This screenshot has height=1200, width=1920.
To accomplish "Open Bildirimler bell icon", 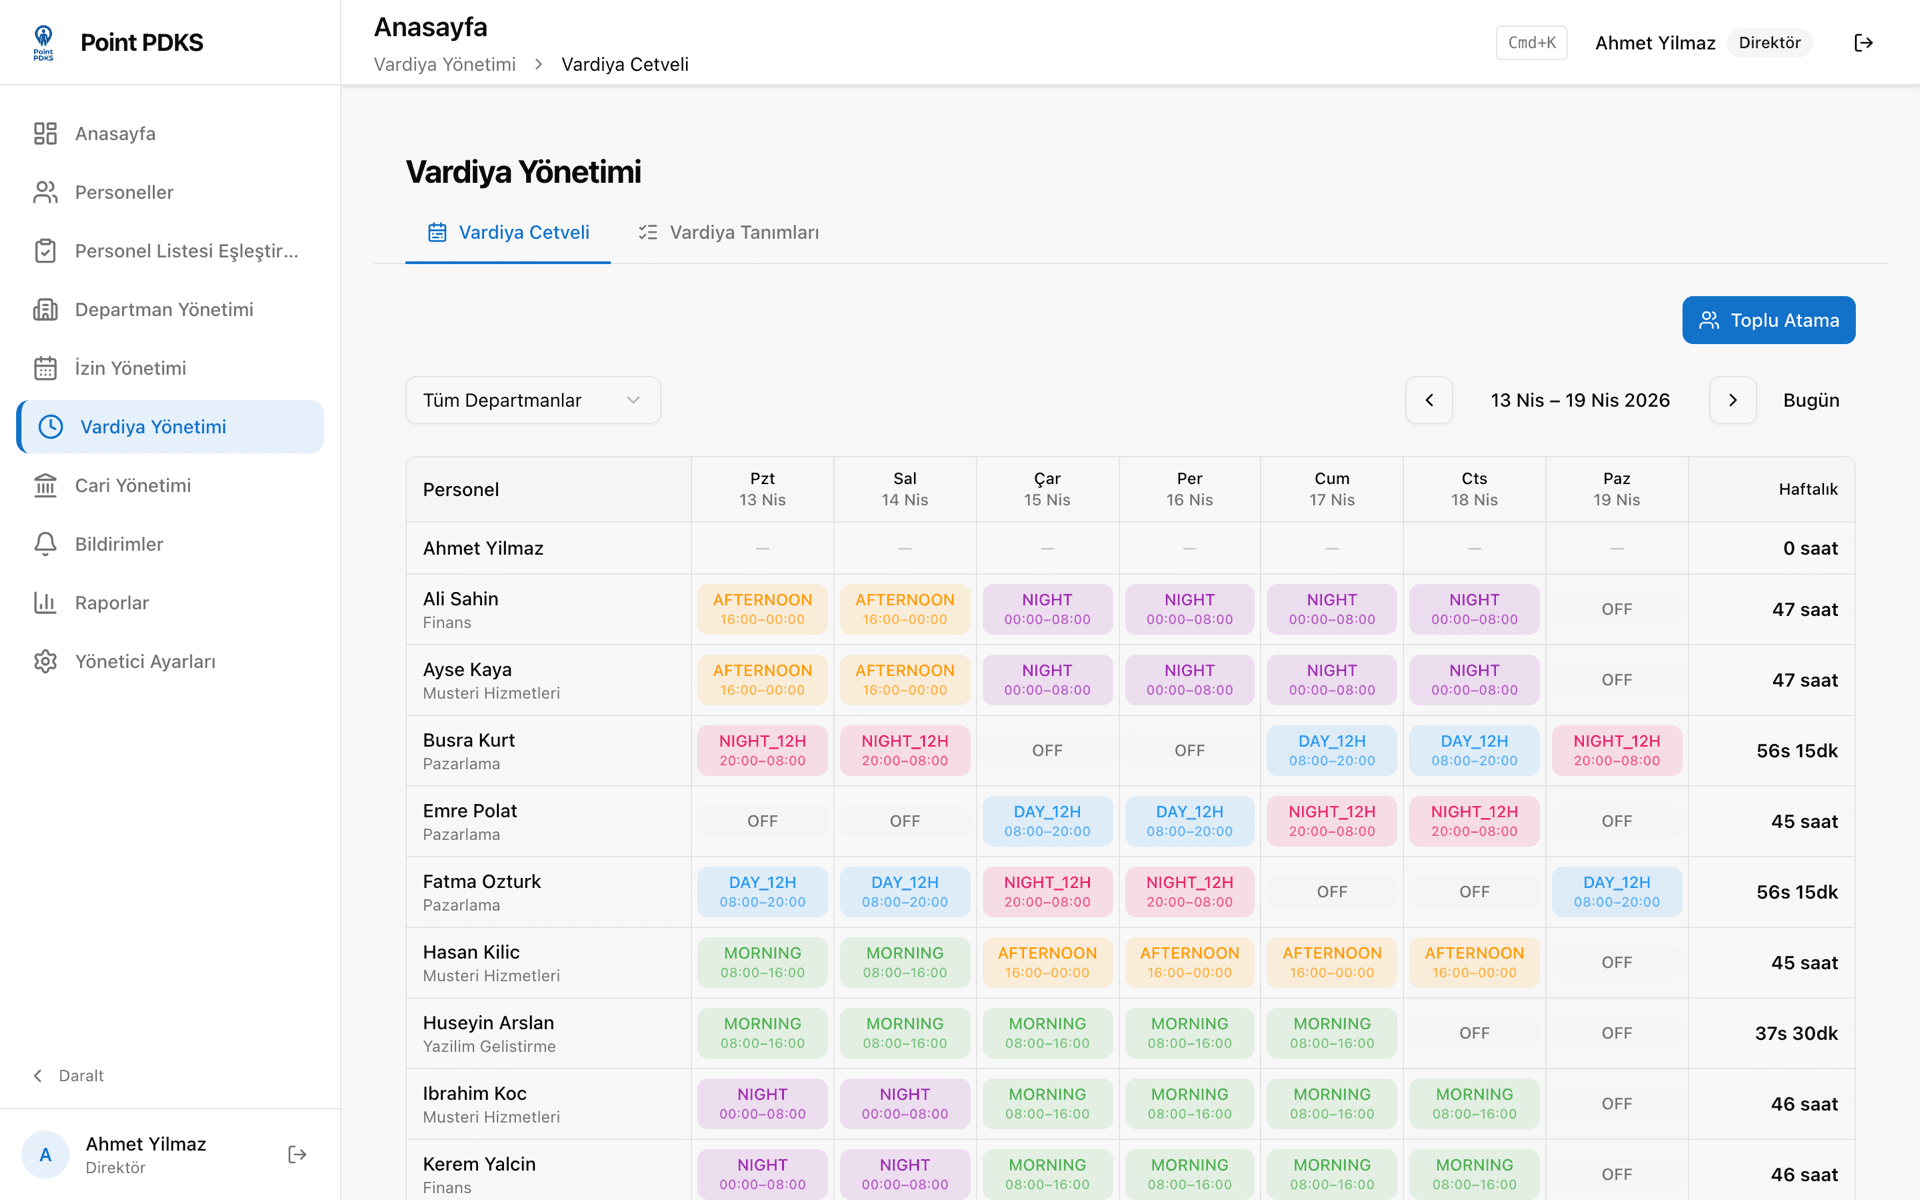I will click(45, 544).
